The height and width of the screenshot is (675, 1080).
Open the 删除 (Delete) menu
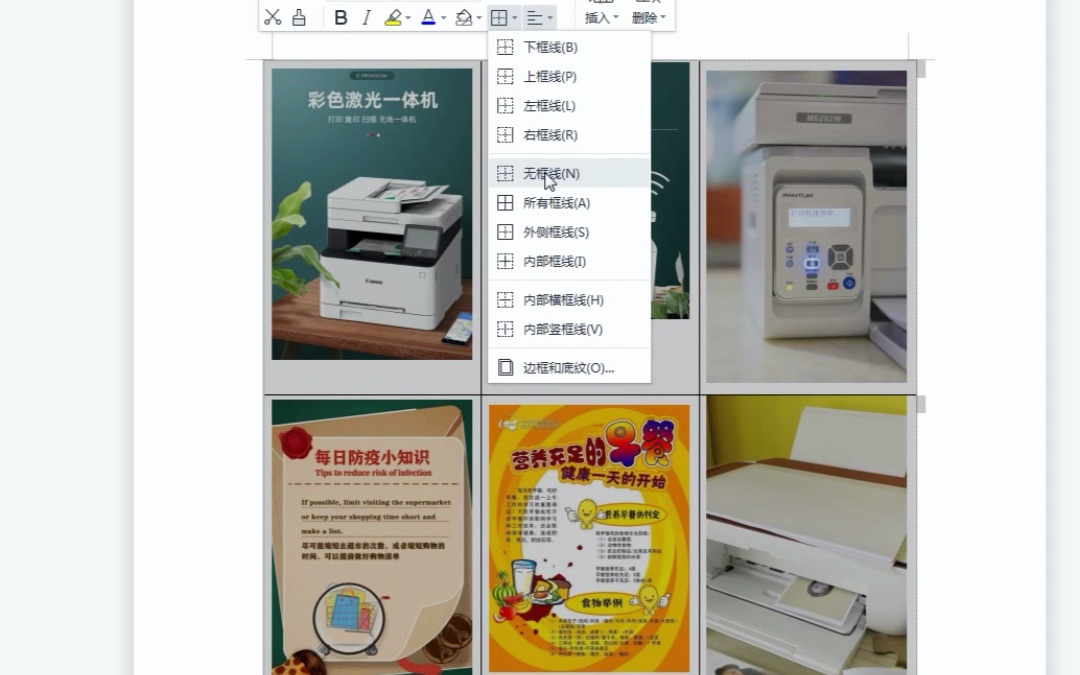point(645,17)
